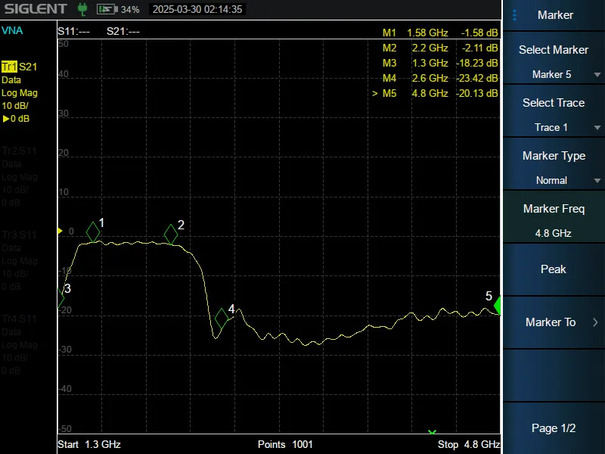Click the Points 1001 label
The height and width of the screenshot is (454, 605).
pos(285,444)
